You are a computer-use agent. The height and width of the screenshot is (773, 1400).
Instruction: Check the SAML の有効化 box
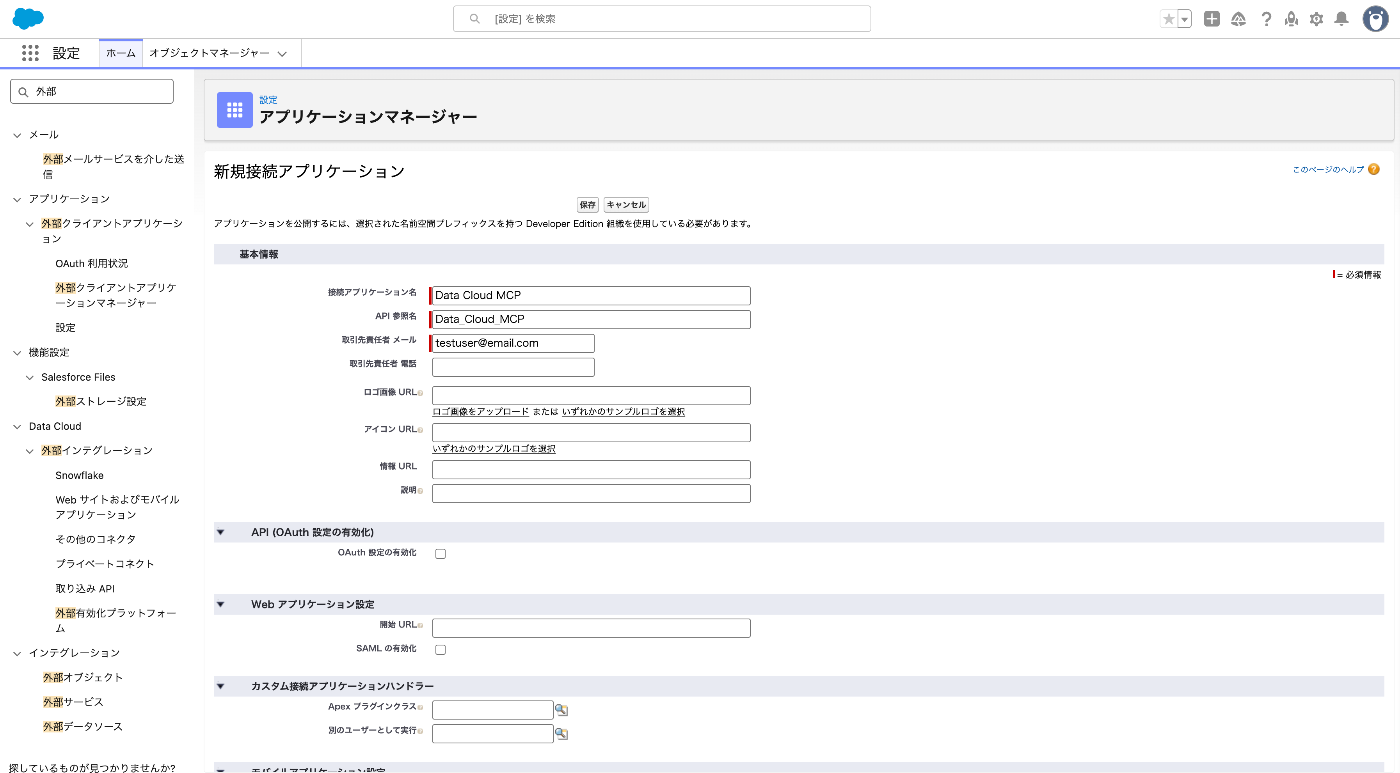(440, 649)
